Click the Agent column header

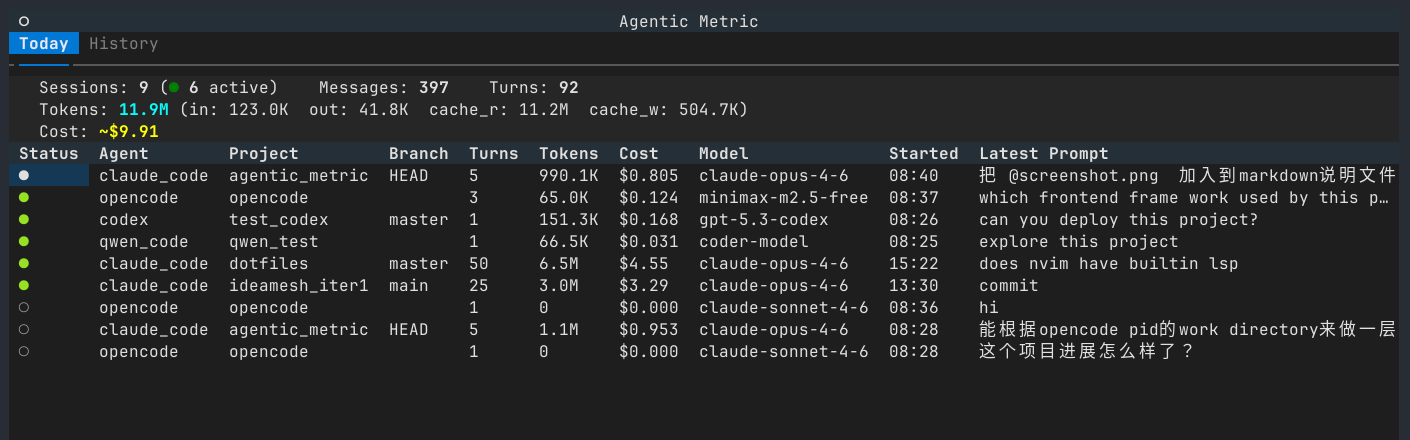pos(124,153)
